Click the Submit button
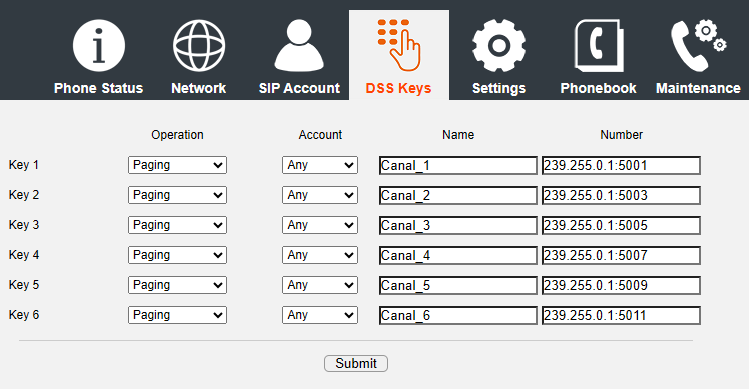 coord(356,364)
